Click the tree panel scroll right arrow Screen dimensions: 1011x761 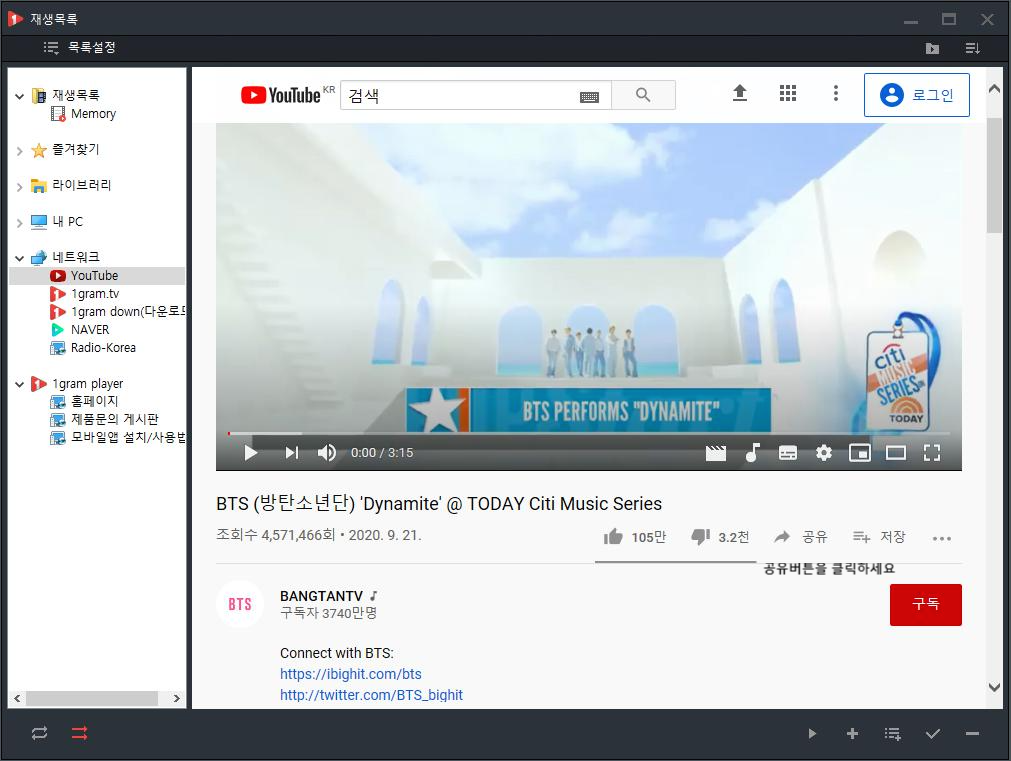coord(177,698)
